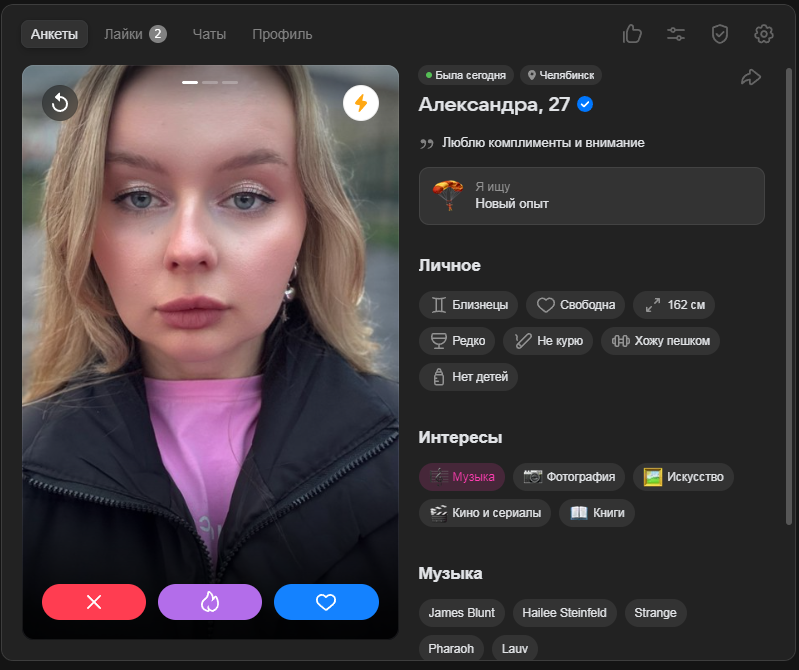Click the Strange music tag
Image resolution: width=799 pixels, height=670 pixels.
tap(655, 612)
